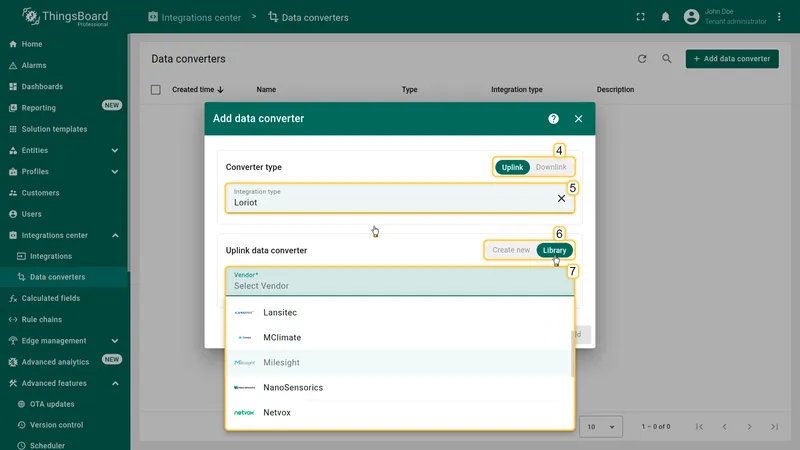Click the Select Vendor input field

[x=400, y=281]
